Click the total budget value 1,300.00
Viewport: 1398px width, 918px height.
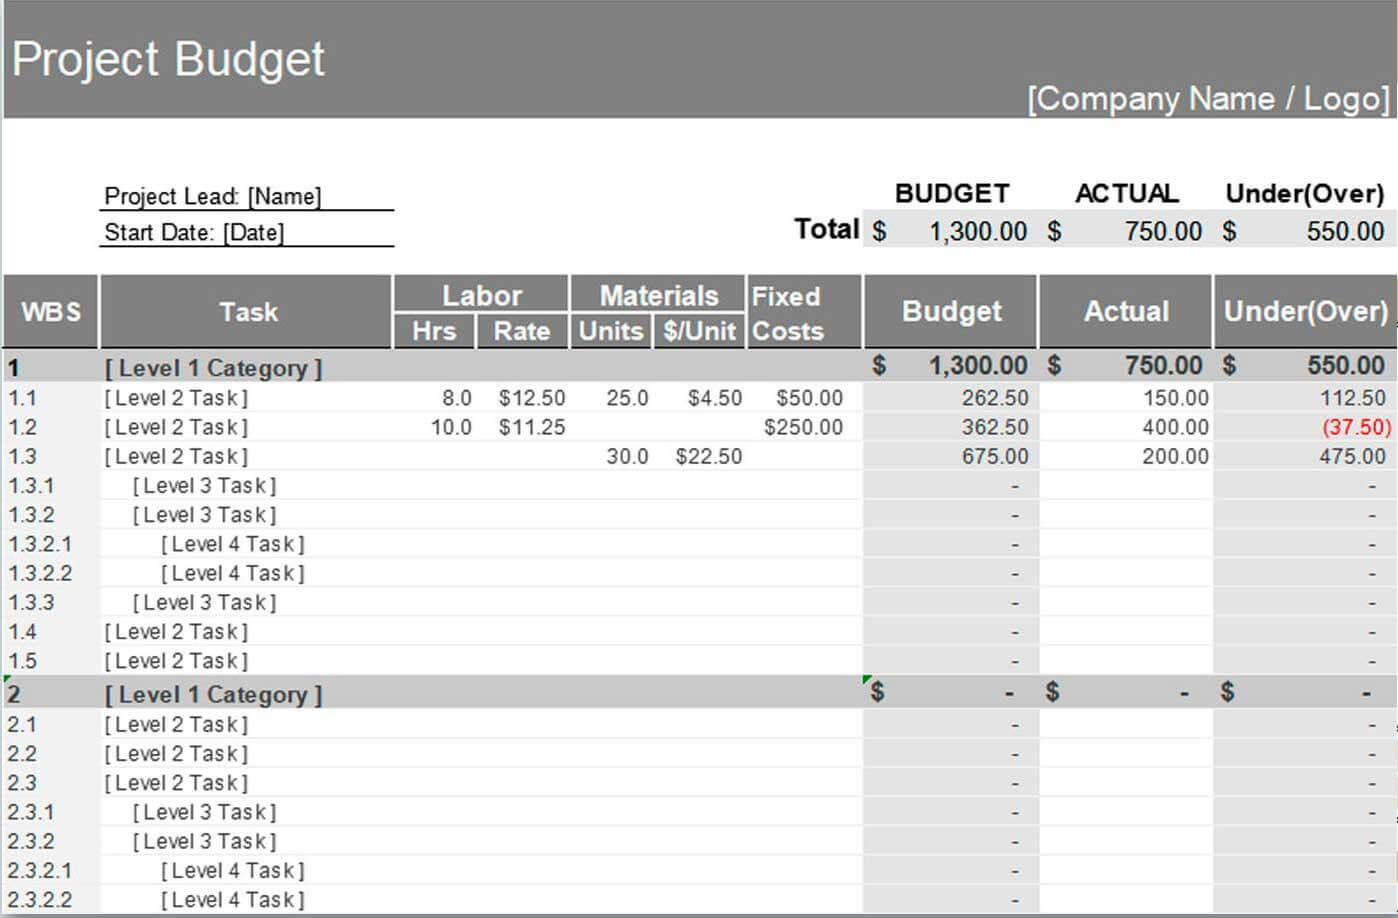click(x=977, y=232)
